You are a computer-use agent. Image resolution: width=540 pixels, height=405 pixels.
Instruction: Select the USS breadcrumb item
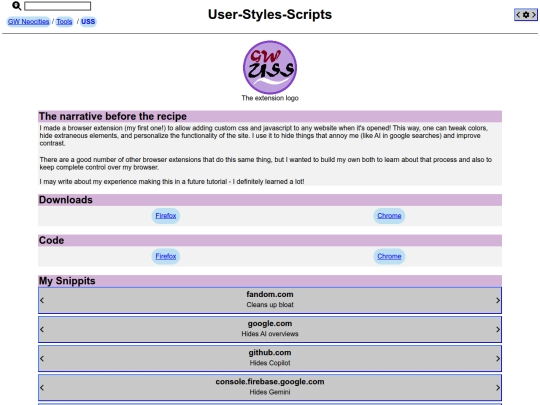[88, 22]
